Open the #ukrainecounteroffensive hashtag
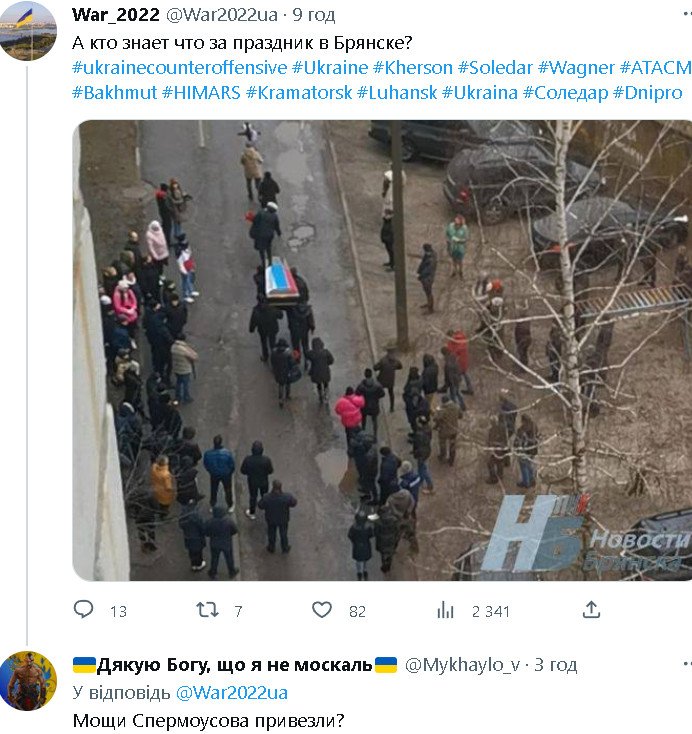 coord(179,68)
